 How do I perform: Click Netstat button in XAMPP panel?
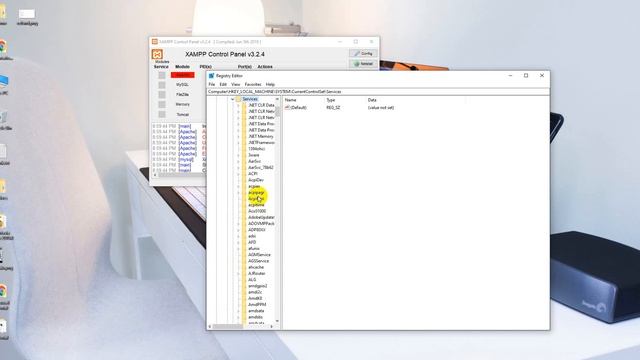click(x=363, y=64)
